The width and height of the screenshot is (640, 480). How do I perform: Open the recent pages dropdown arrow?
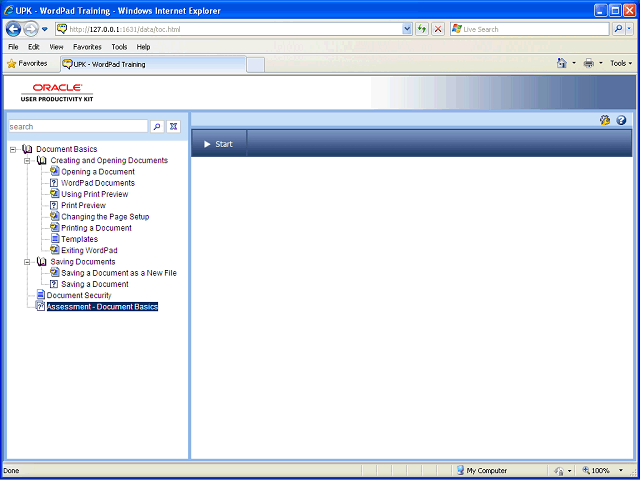[45, 29]
